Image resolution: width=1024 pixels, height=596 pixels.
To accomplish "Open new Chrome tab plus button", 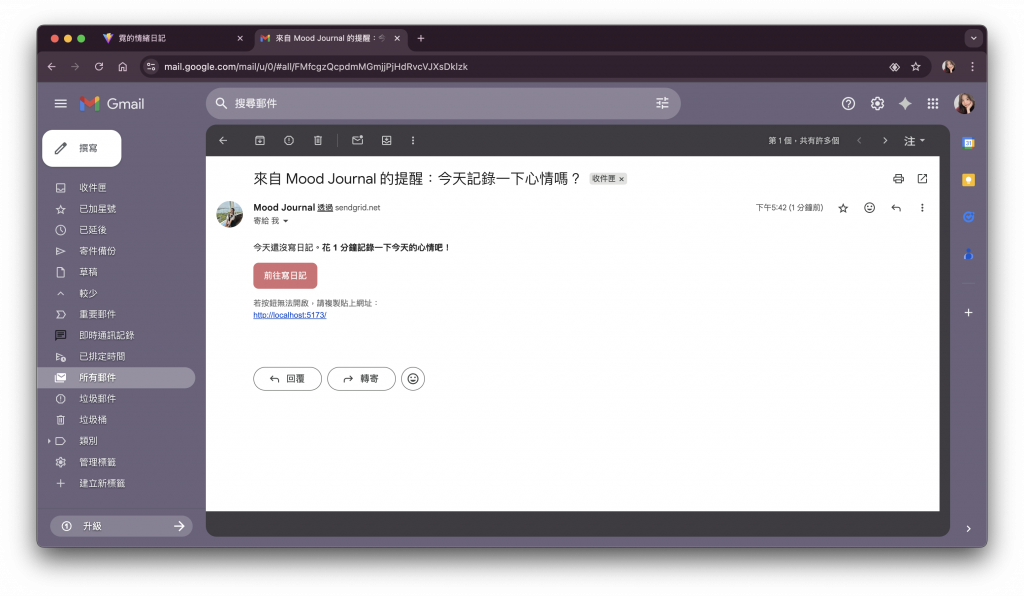I will 421,38.
